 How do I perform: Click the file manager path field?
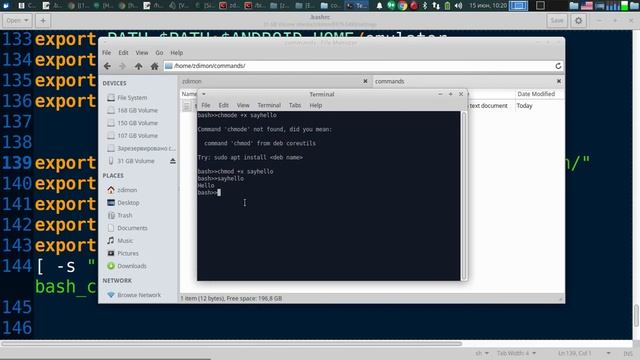363,66
